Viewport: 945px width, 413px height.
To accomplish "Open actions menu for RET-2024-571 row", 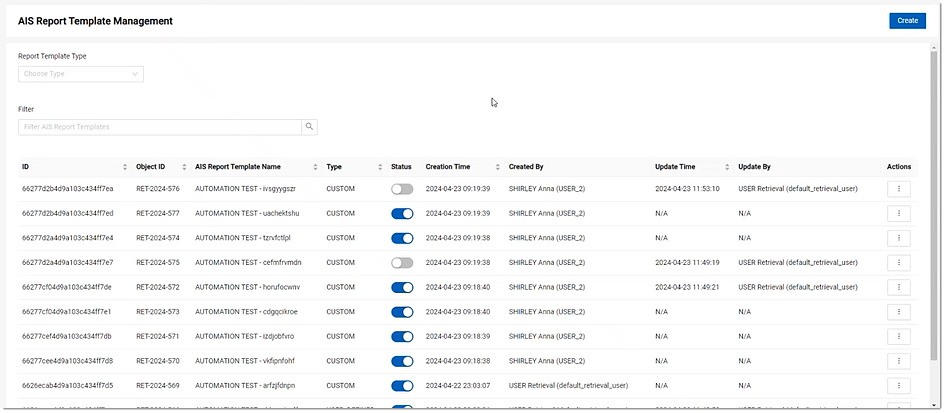I will coord(898,336).
